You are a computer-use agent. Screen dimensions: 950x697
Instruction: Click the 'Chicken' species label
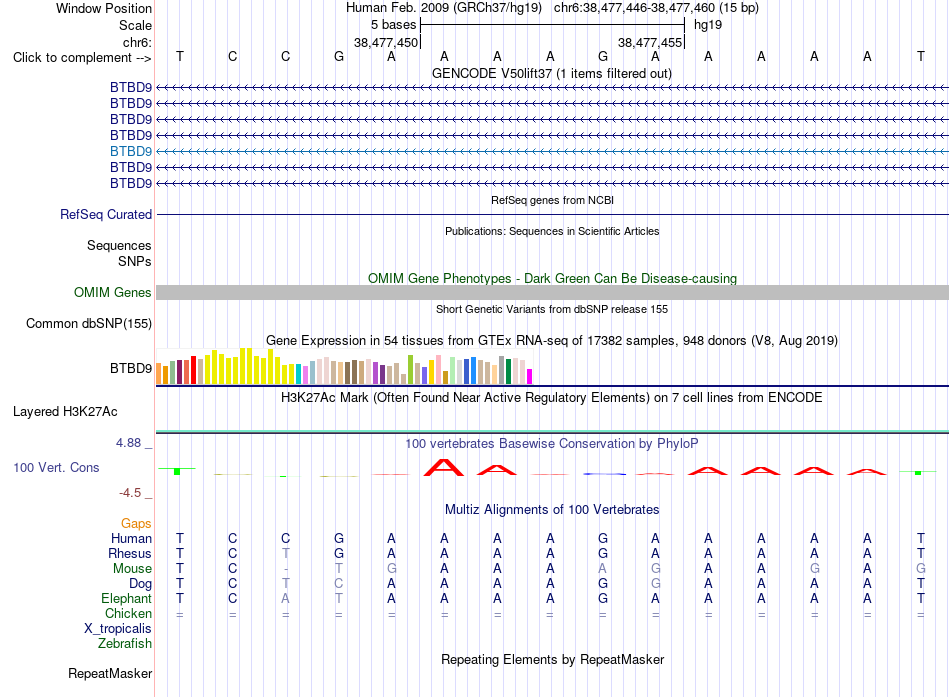(x=128, y=613)
